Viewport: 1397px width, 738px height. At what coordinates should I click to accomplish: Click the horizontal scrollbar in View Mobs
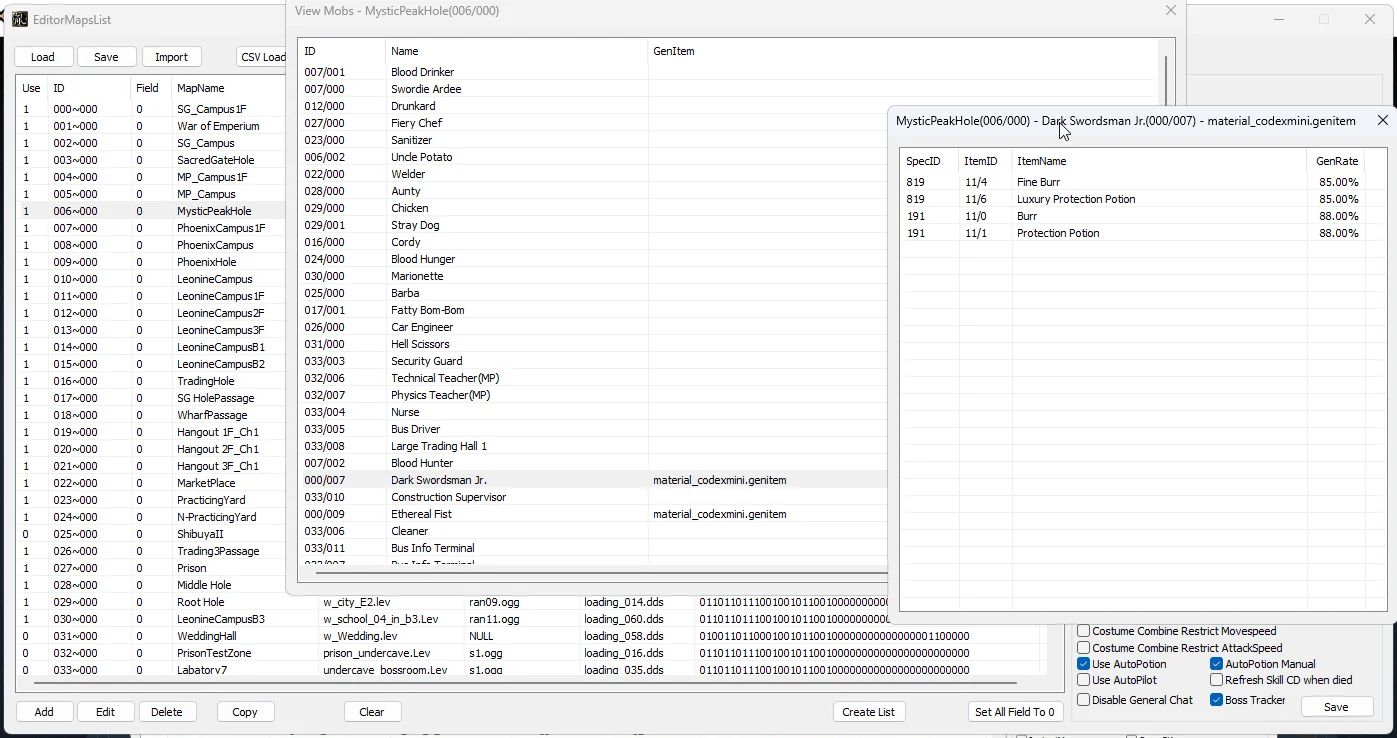click(x=600, y=572)
